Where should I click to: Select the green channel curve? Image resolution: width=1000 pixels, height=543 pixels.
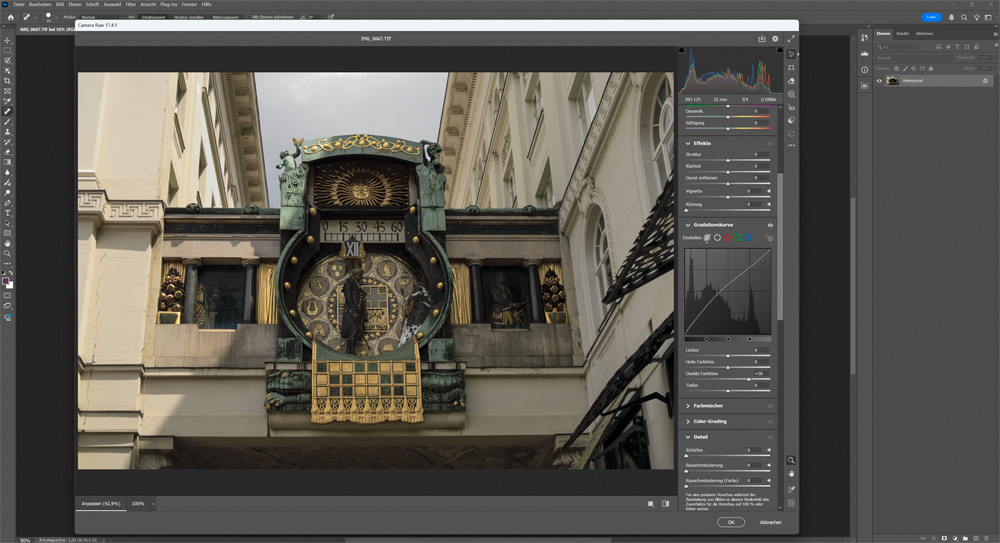pos(738,237)
